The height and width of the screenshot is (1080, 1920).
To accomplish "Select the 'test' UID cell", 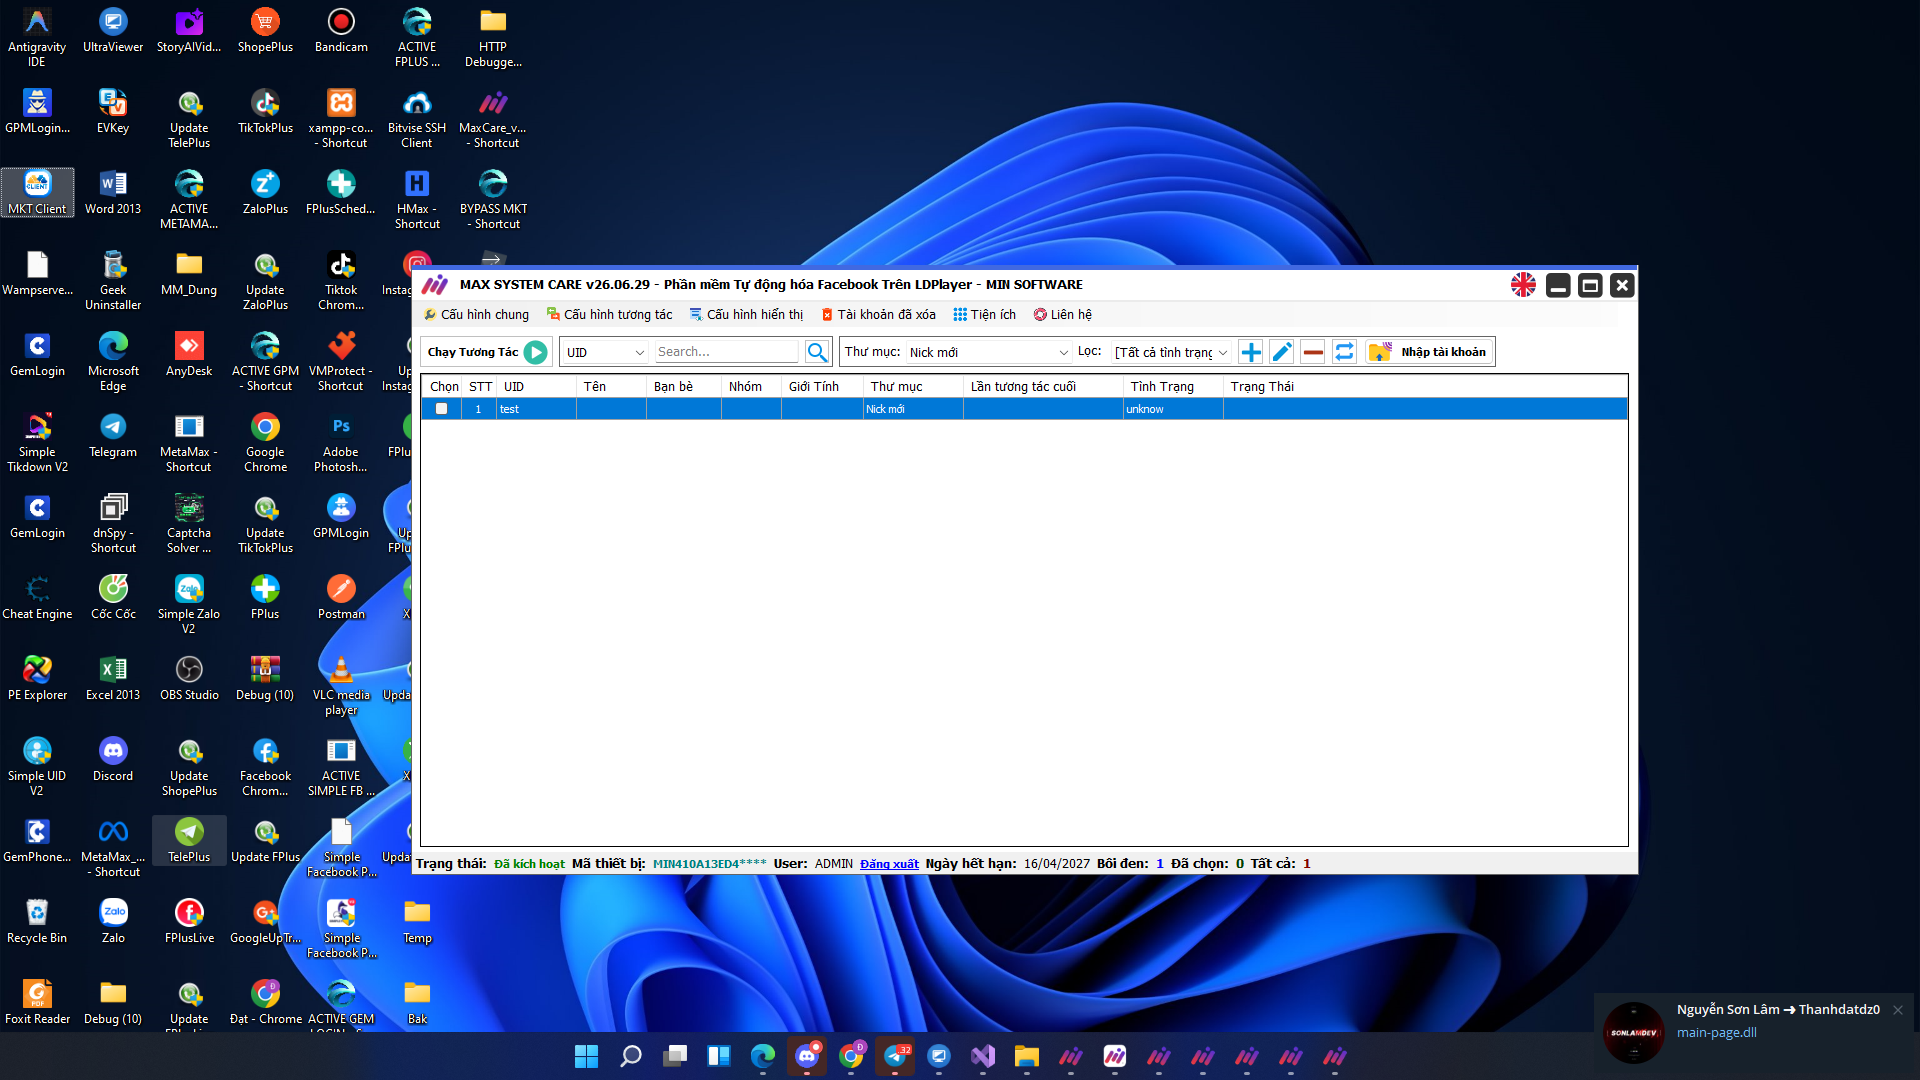I will pyautogui.click(x=536, y=409).
